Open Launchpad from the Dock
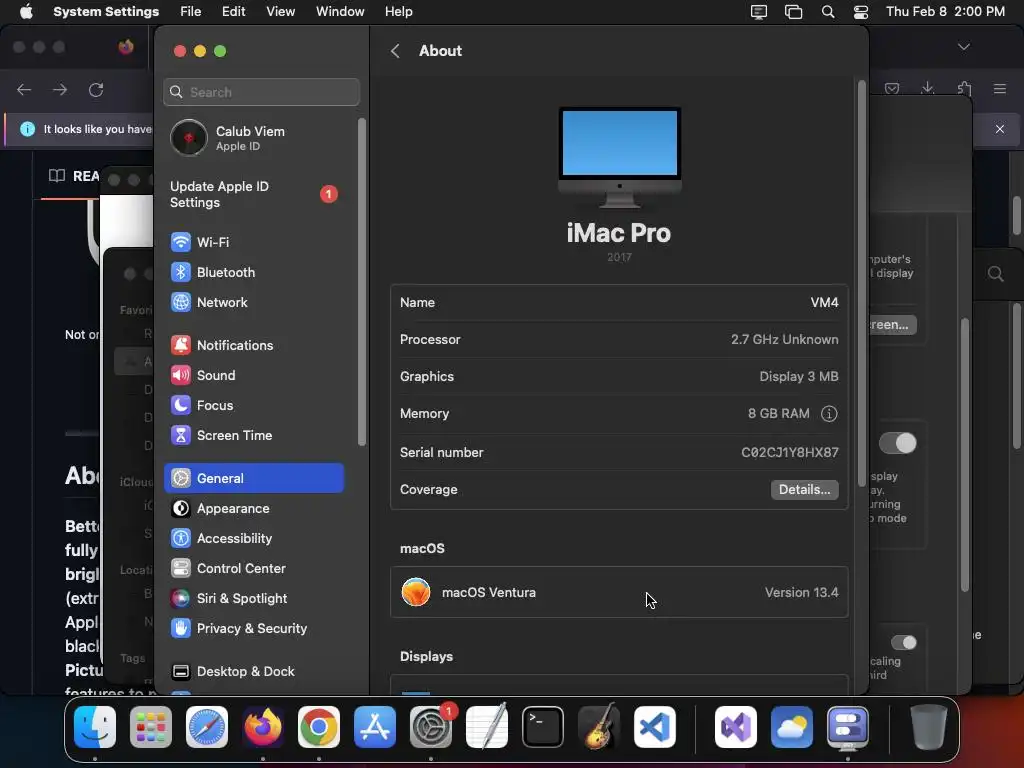 click(151, 727)
